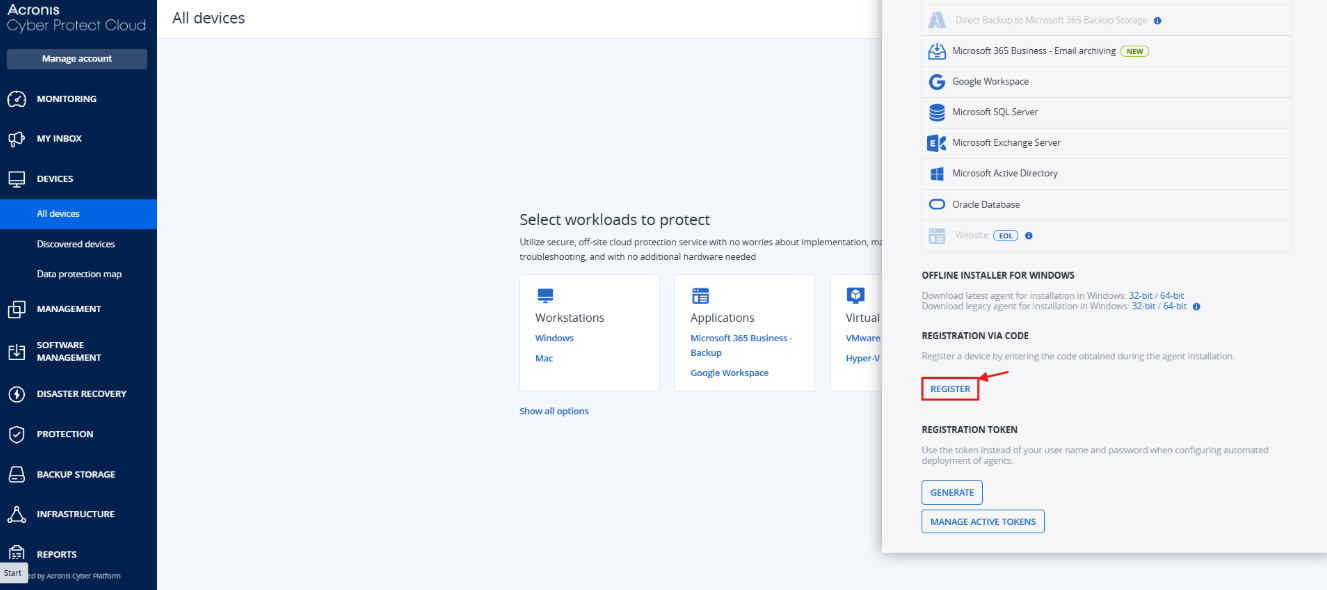Click the Show all options link
1327x590 pixels.
point(554,411)
